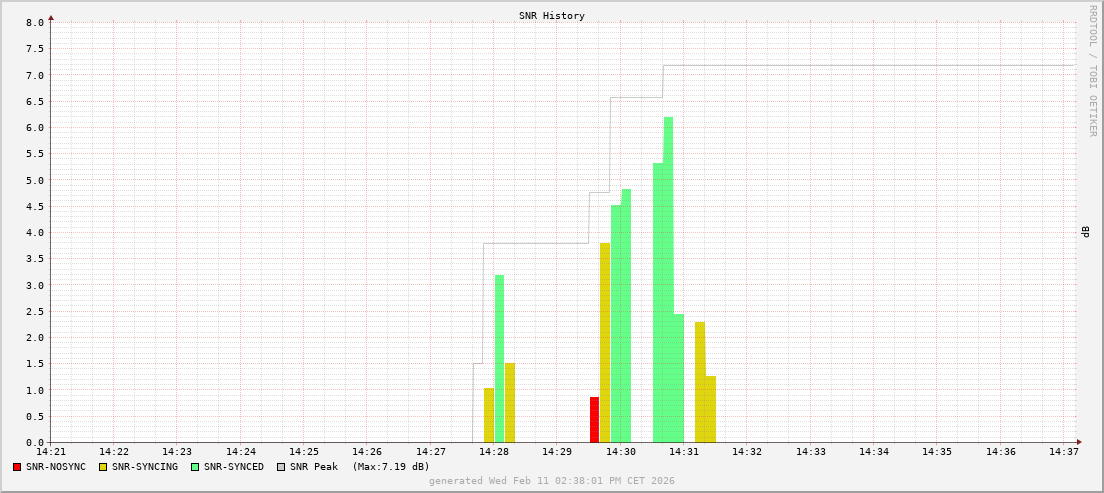Click the Max:7.19 dB value text
The width and height of the screenshot is (1104, 493).
point(391,467)
